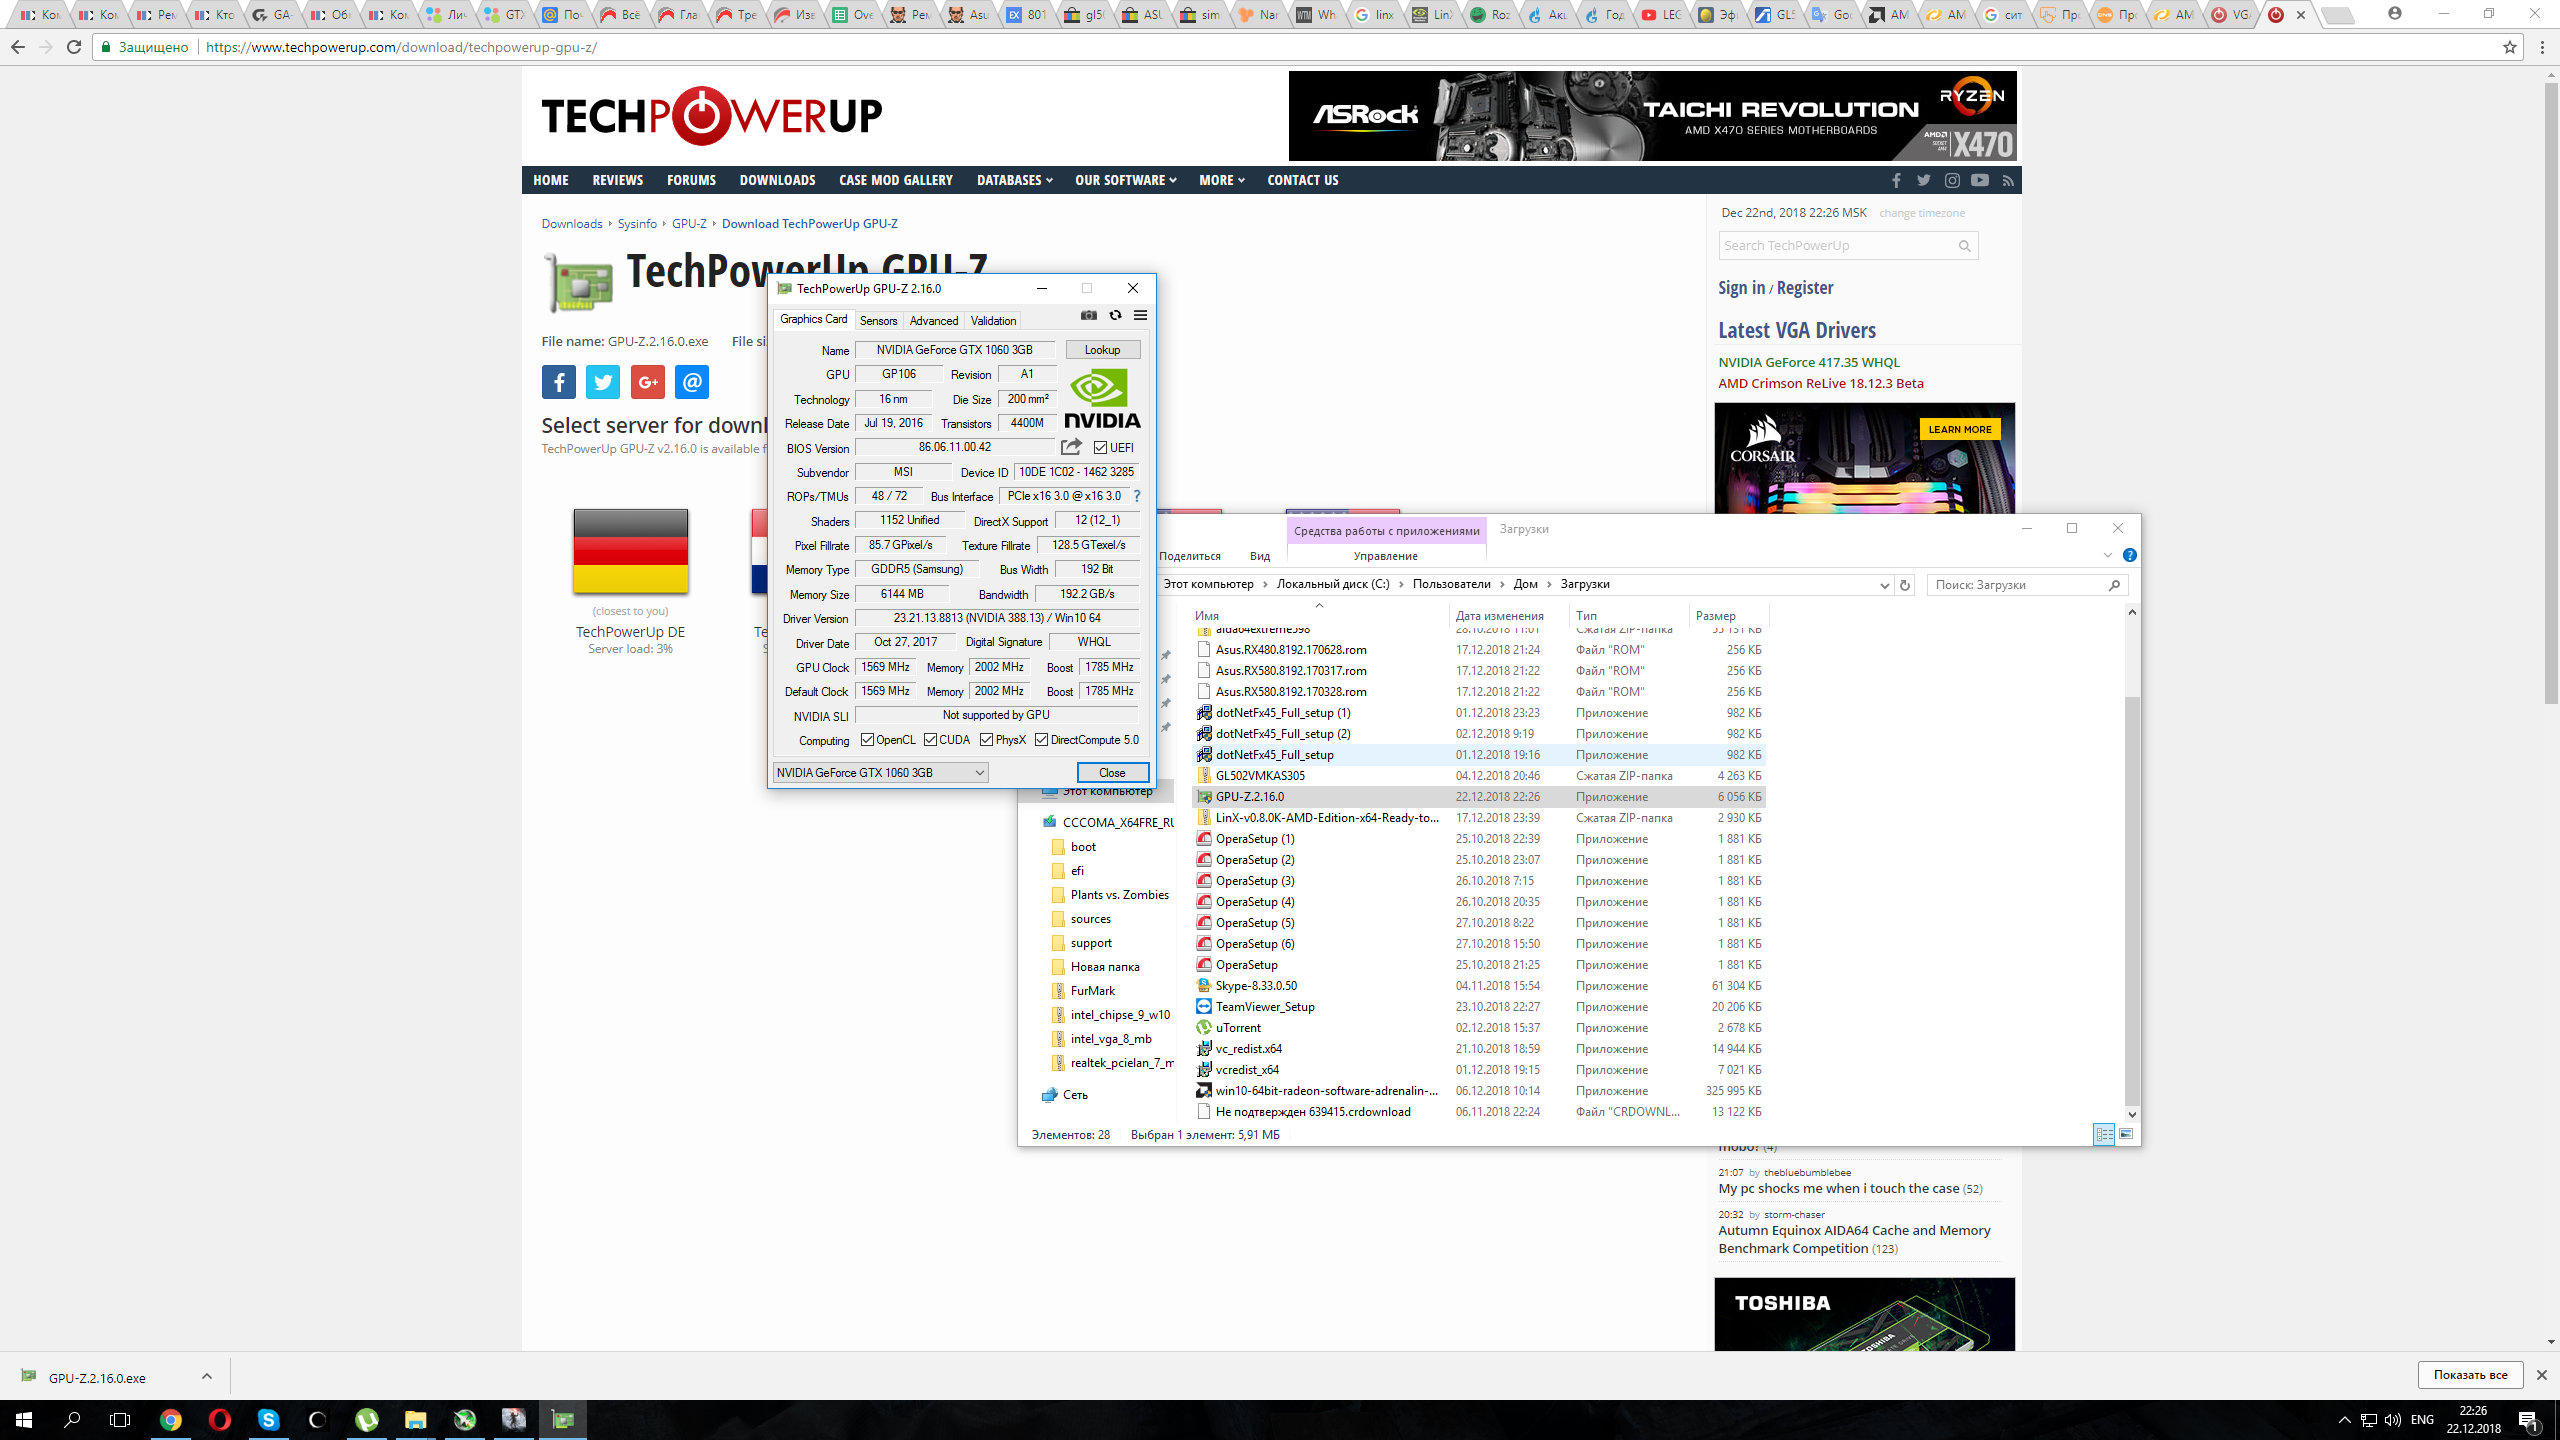Click Skype icon in Windows taskbar
The image size is (2560, 1440).
click(x=268, y=1419)
